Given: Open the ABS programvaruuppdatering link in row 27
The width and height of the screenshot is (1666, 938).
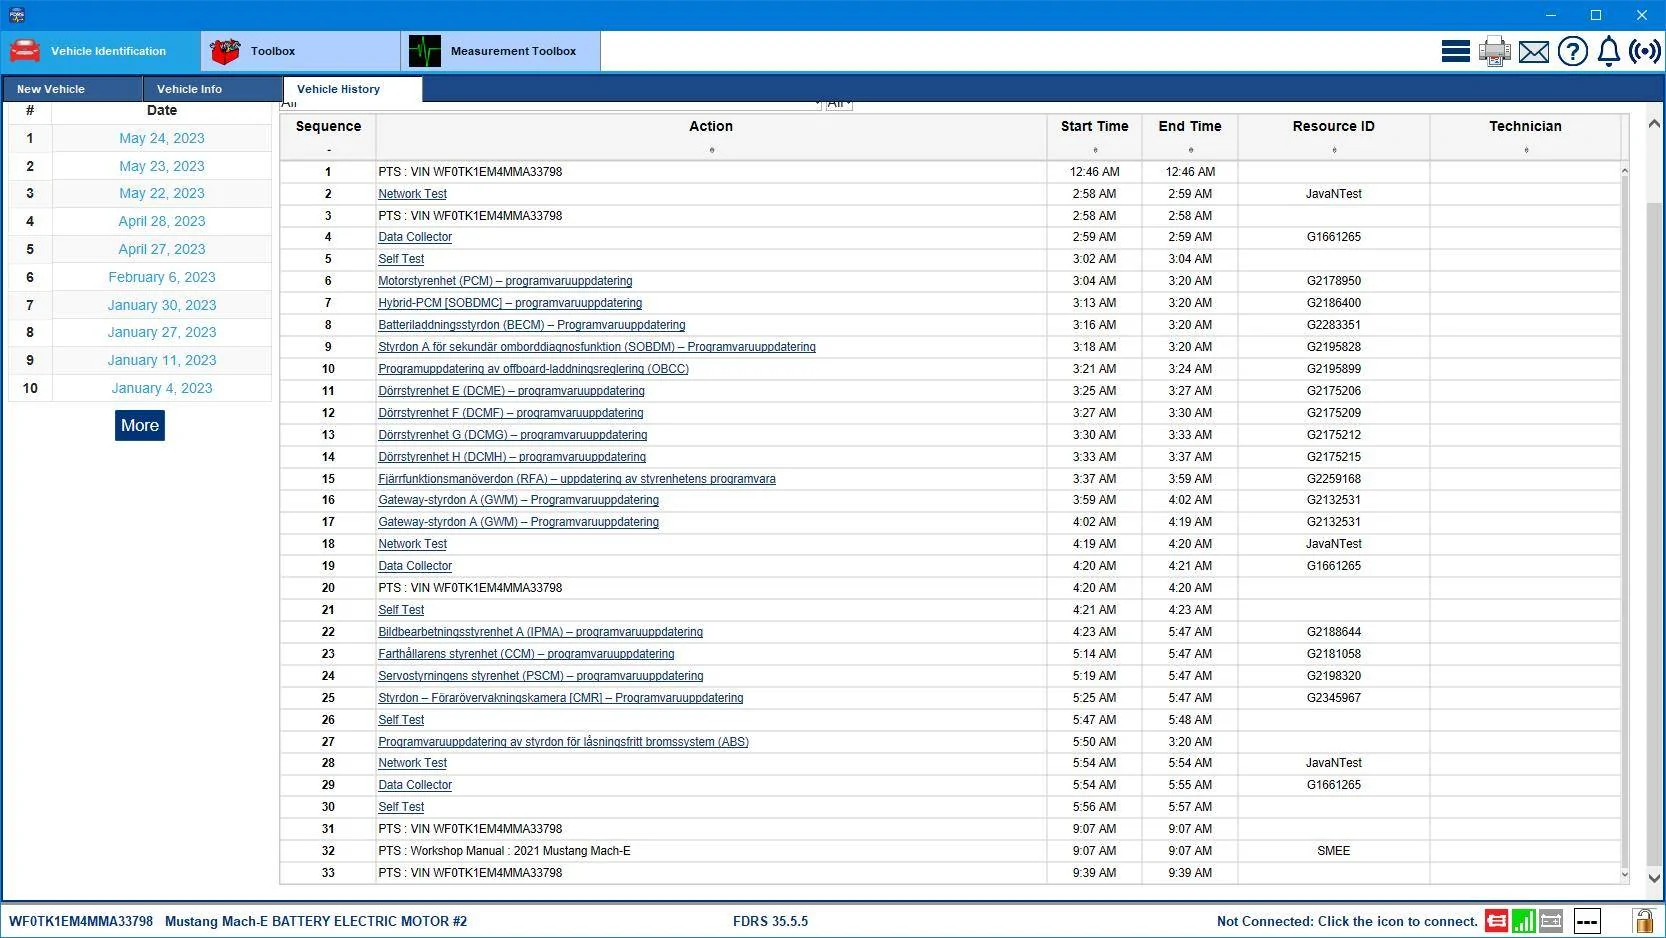Looking at the screenshot, I should [563, 742].
